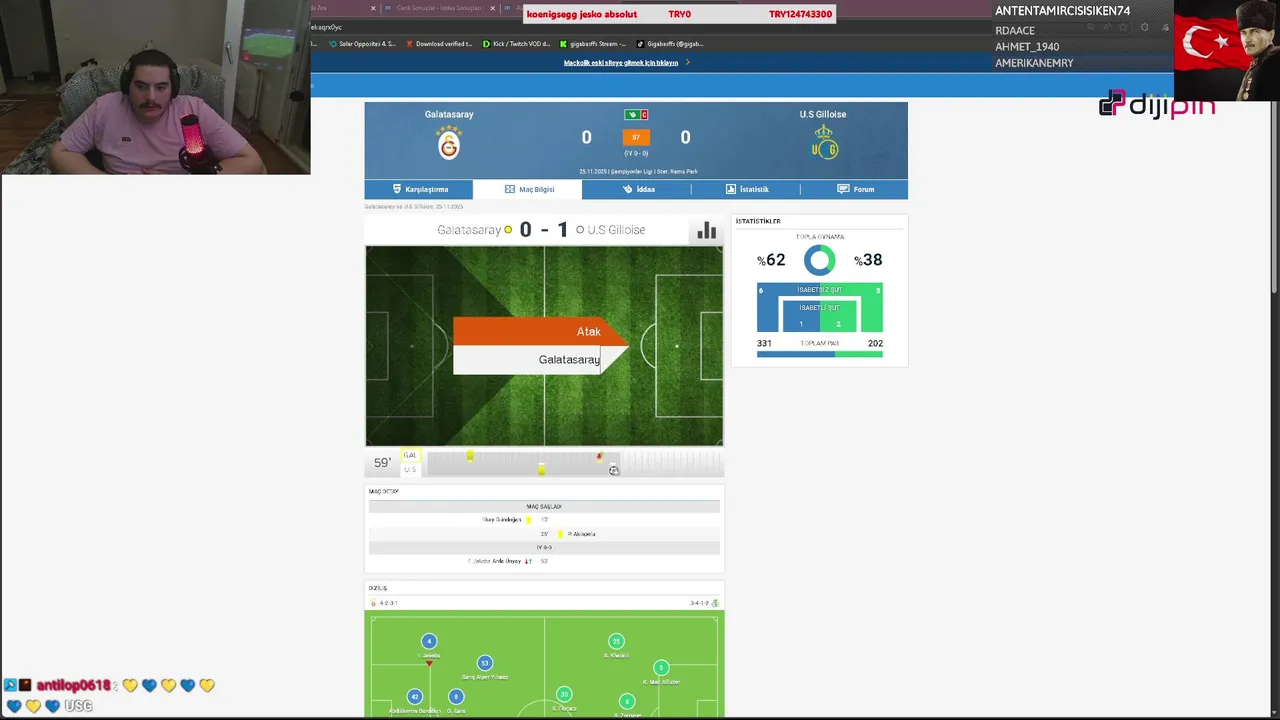This screenshot has height=720, width=1280.
Task: Click the goal ball marker on the timeline
Action: pos(614,470)
